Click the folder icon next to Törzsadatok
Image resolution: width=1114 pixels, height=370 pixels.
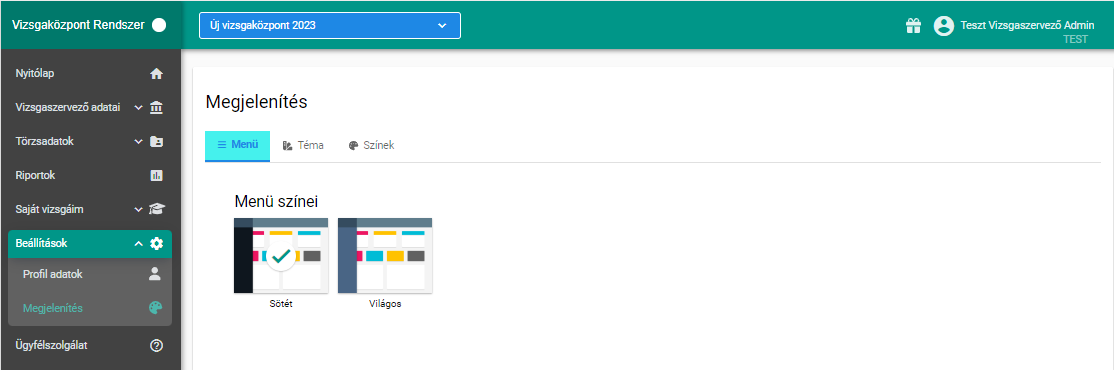point(157,141)
